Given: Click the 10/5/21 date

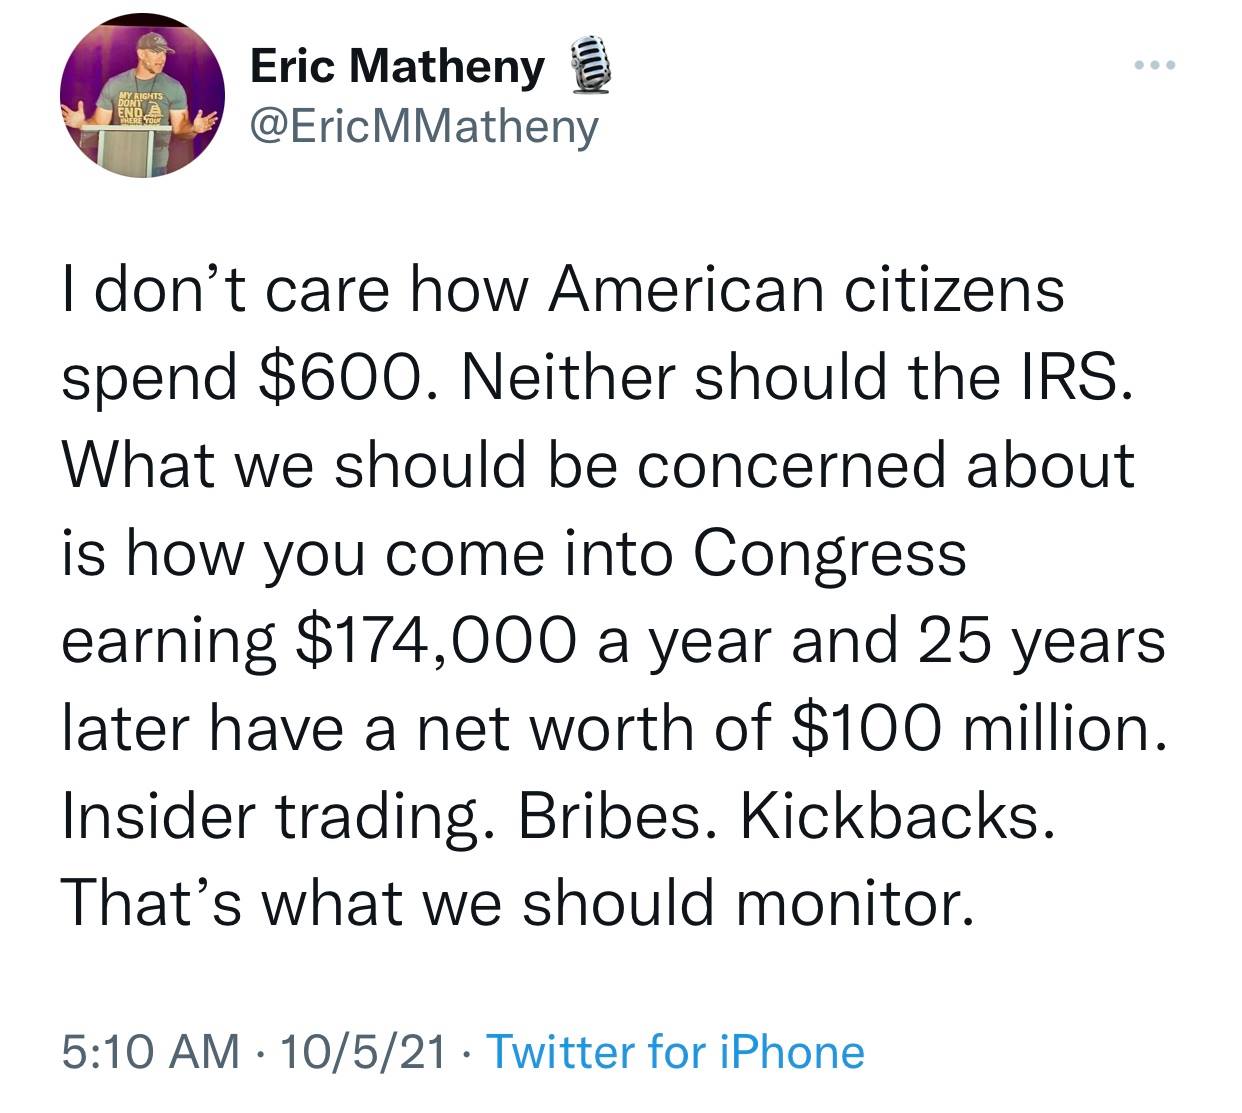Looking at the screenshot, I should [366, 1052].
